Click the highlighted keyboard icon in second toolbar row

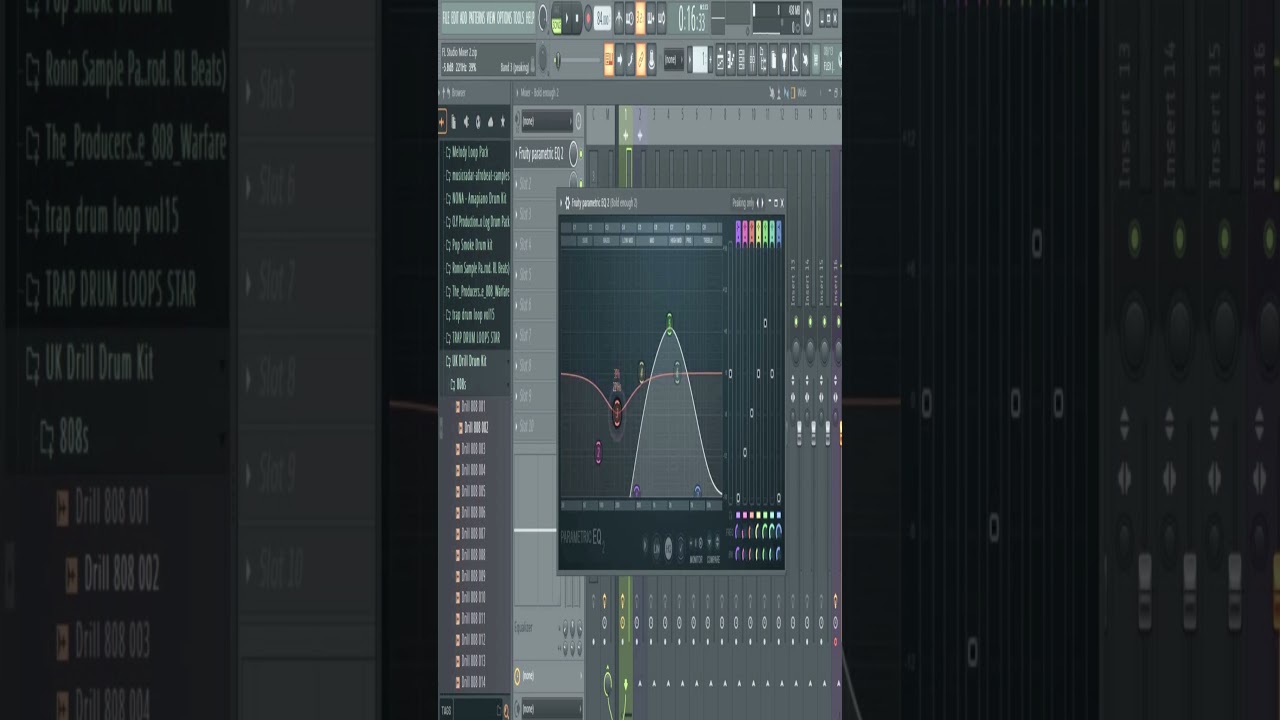pos(609,59)
